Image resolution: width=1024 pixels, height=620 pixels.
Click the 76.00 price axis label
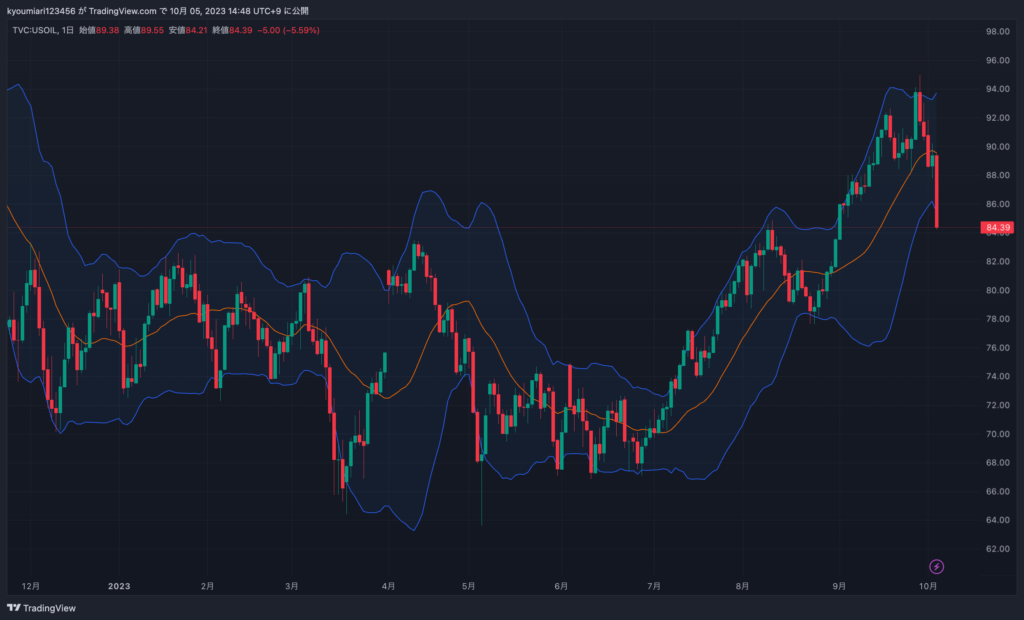pos(997,348)
